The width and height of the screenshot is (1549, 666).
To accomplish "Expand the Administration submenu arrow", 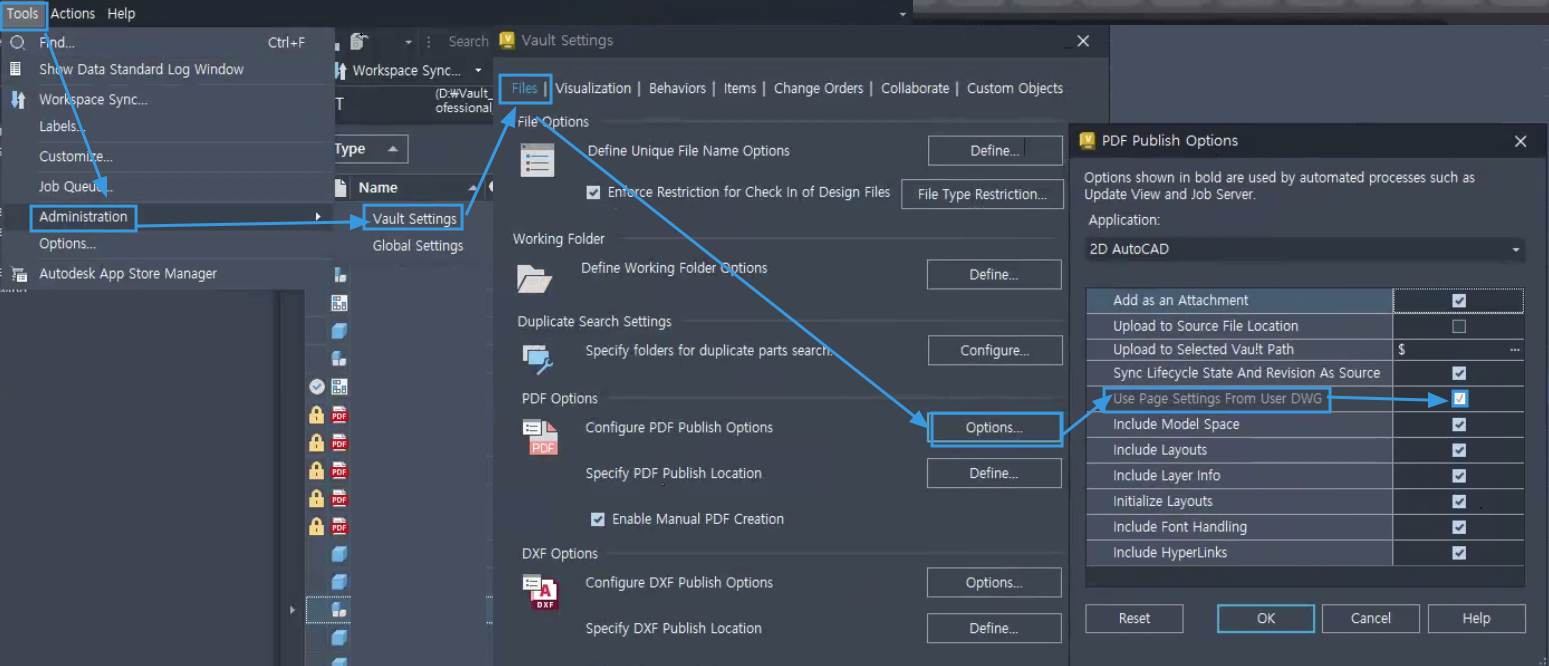I will 319,216.
